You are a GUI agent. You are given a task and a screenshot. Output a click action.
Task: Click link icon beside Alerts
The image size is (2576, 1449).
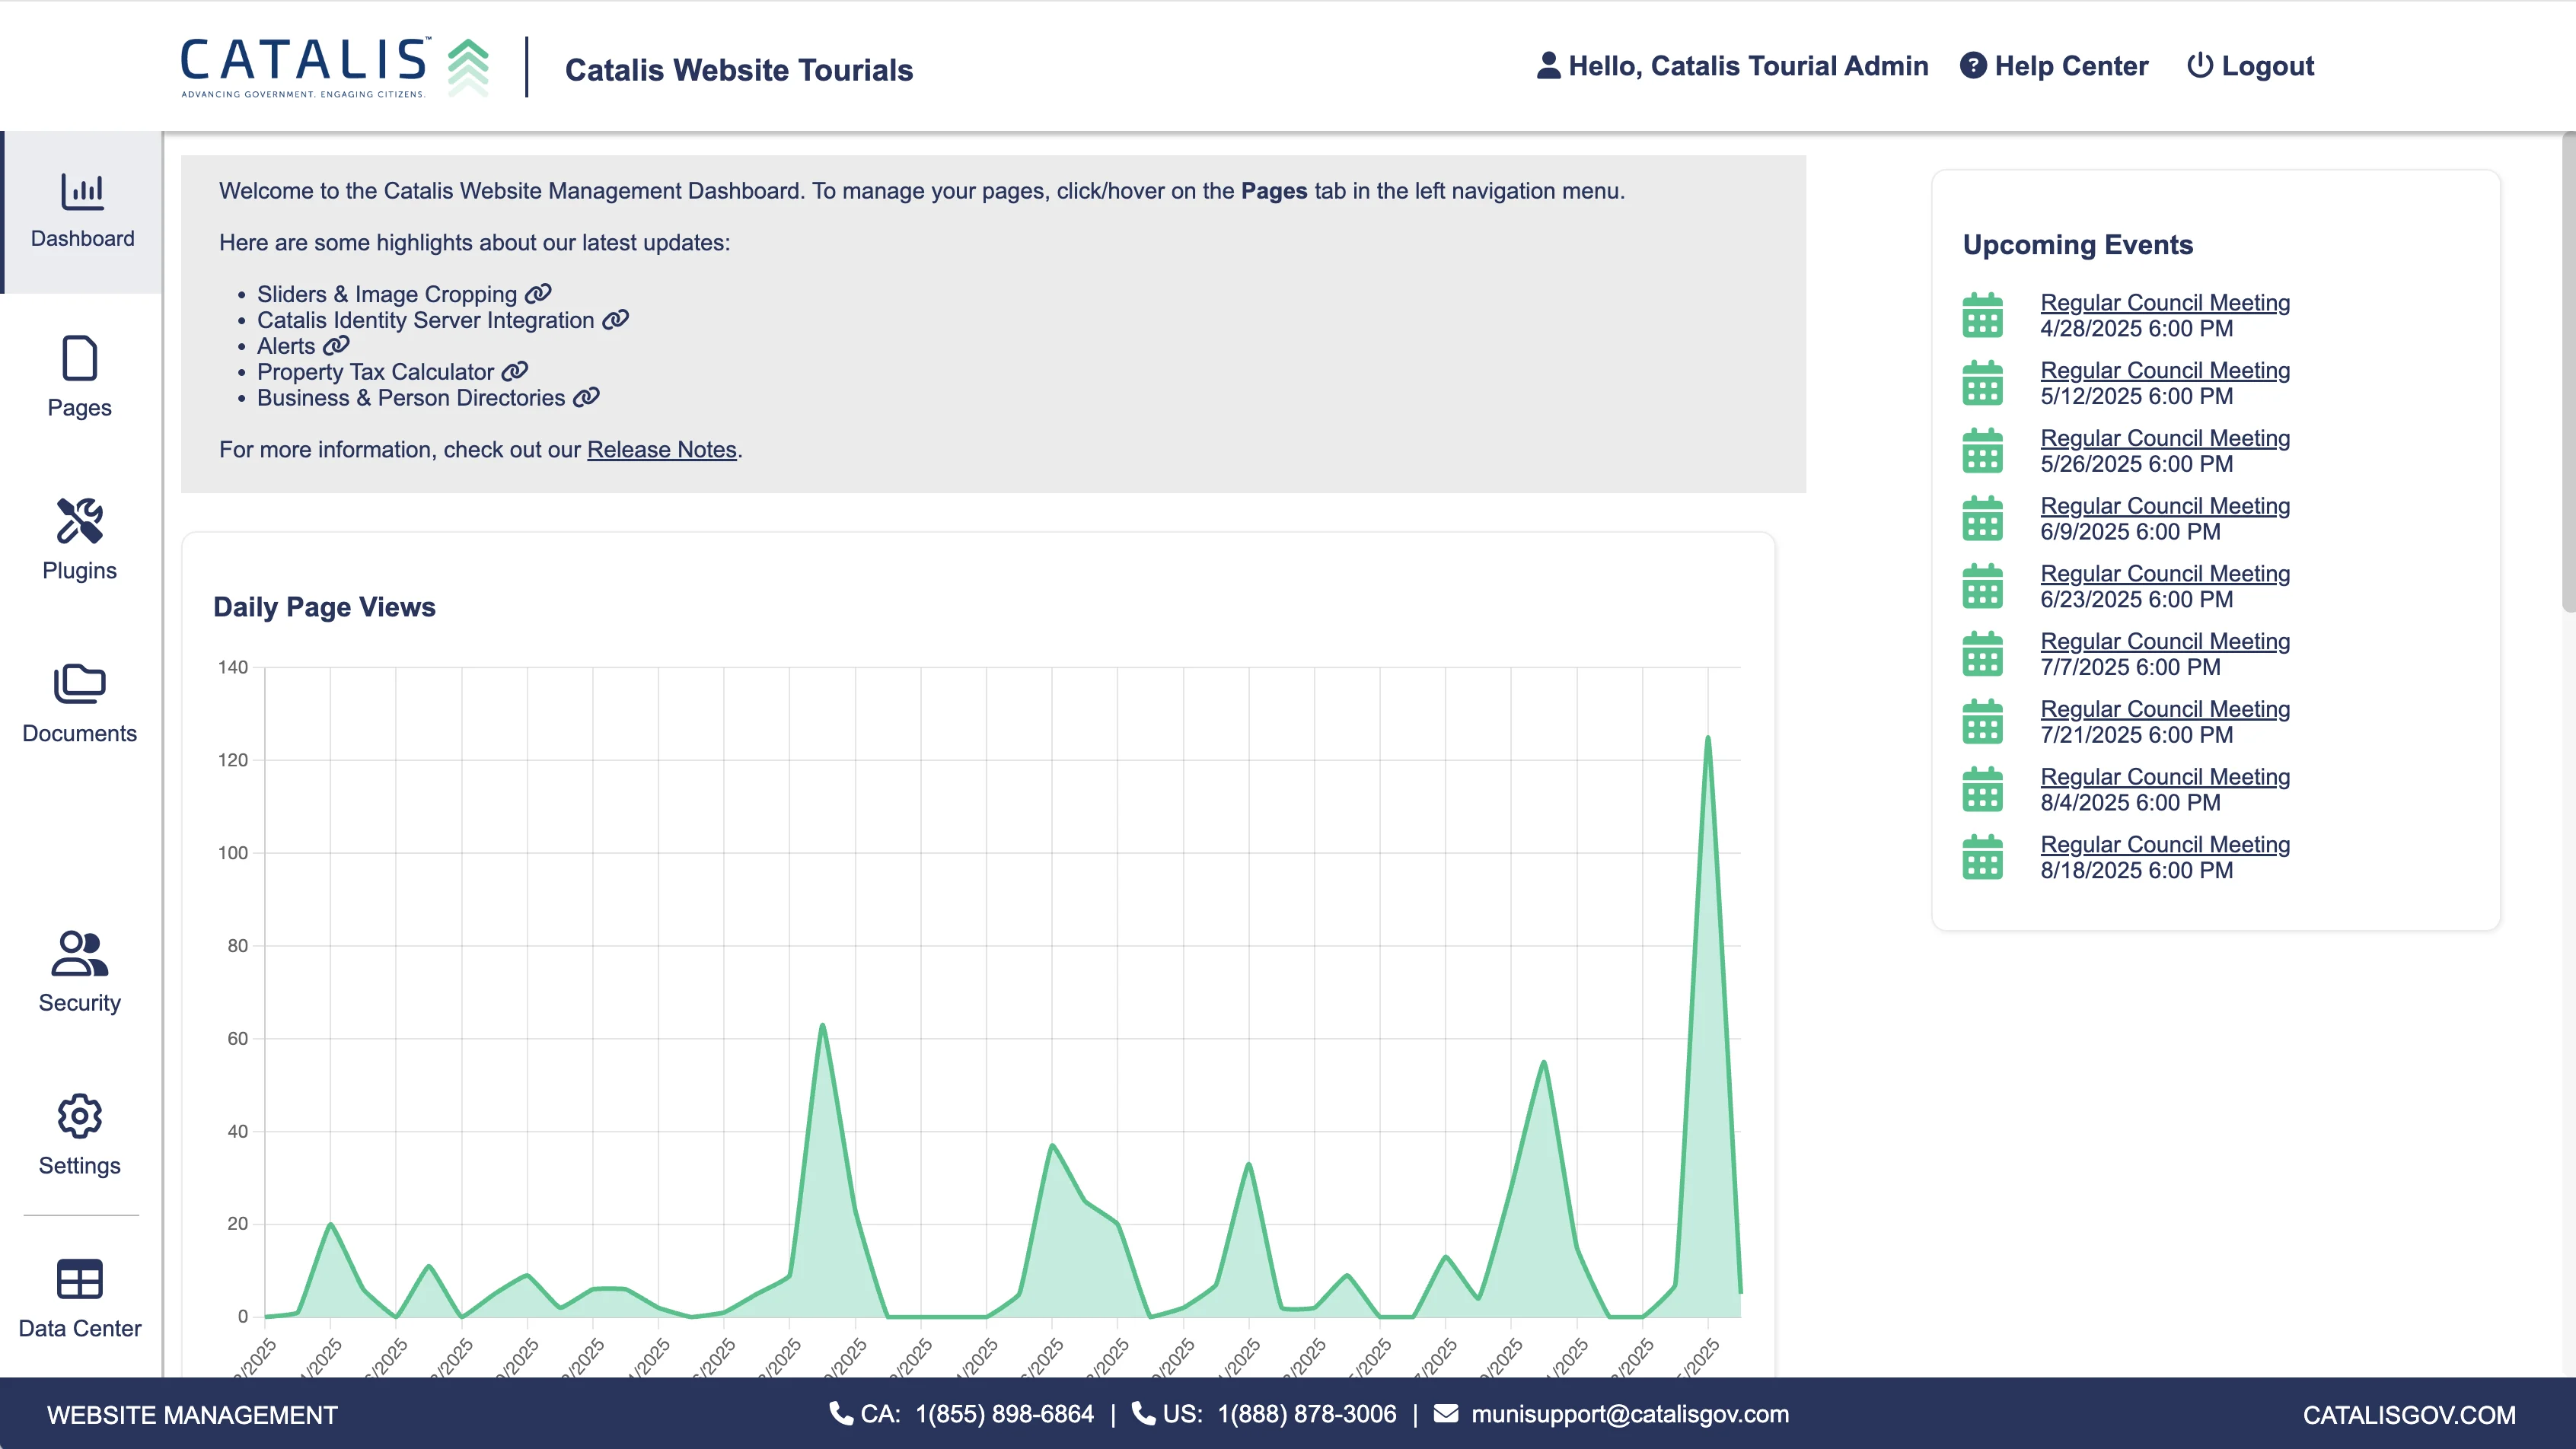click(336, 345)
